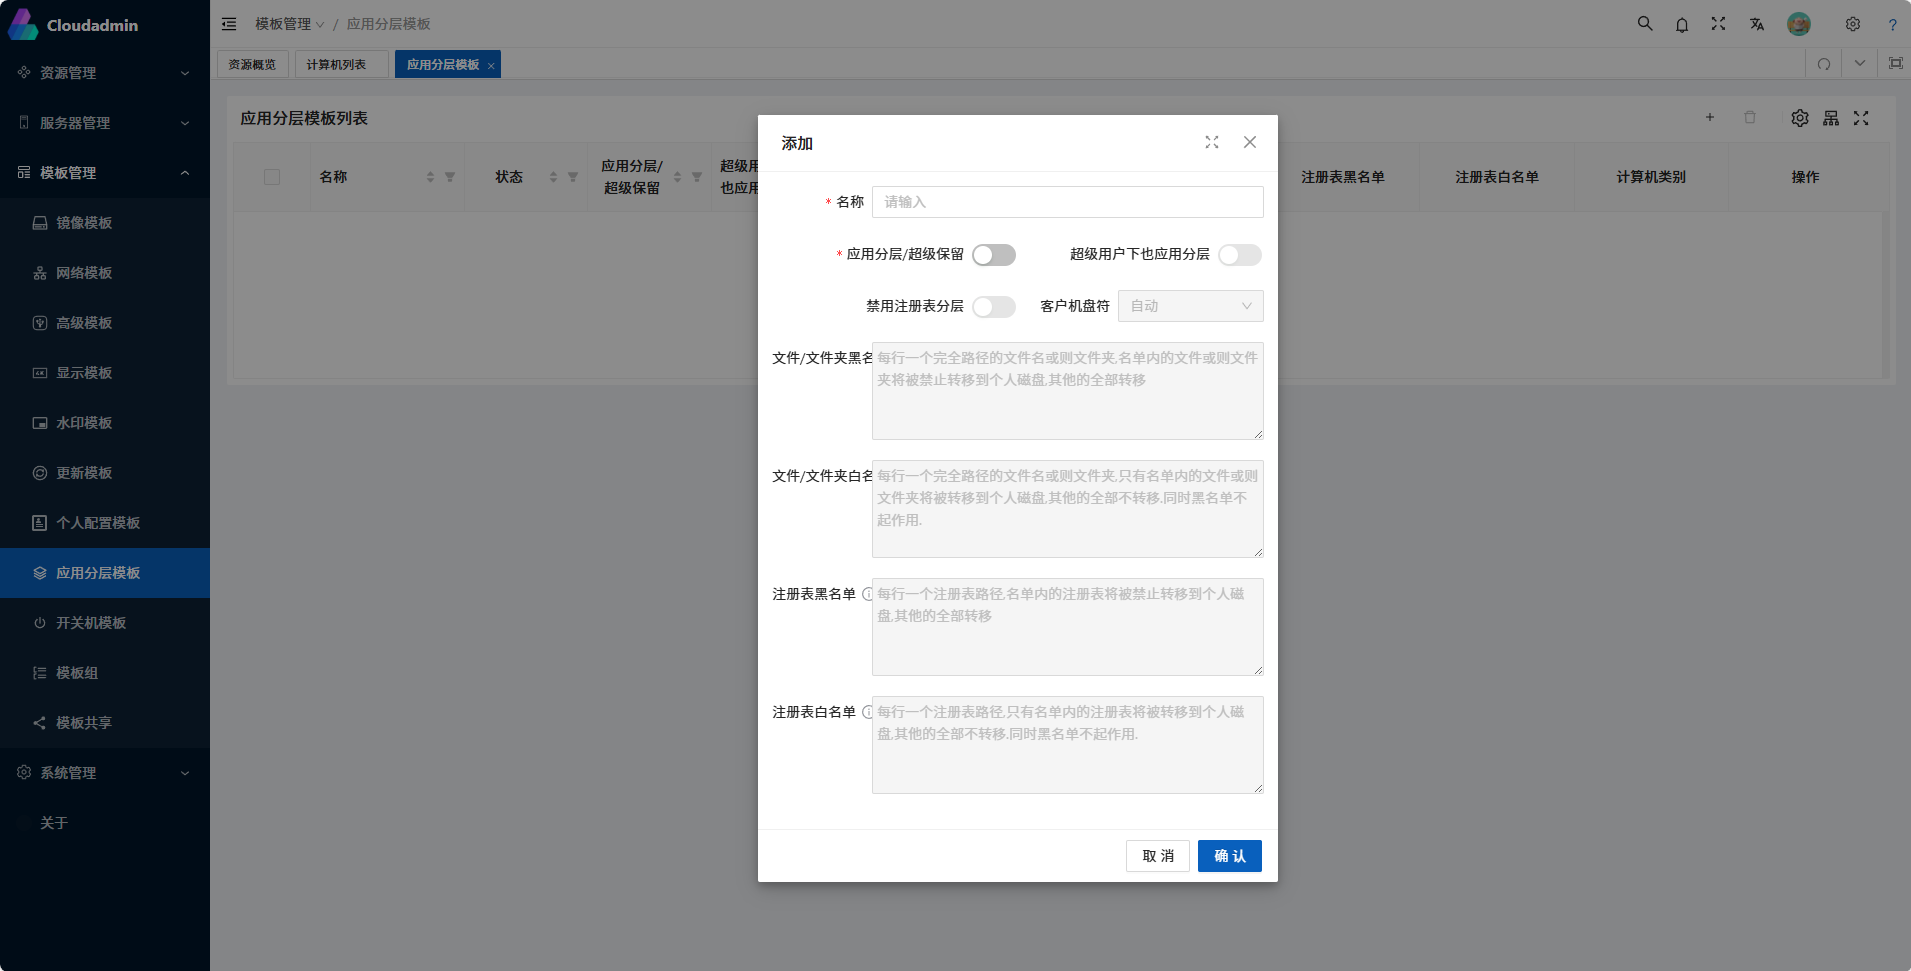The height and width of the screenshot is (971, 1911).
Task: Click the refresh icon on the tab bar
Action: click(1824, 64)
